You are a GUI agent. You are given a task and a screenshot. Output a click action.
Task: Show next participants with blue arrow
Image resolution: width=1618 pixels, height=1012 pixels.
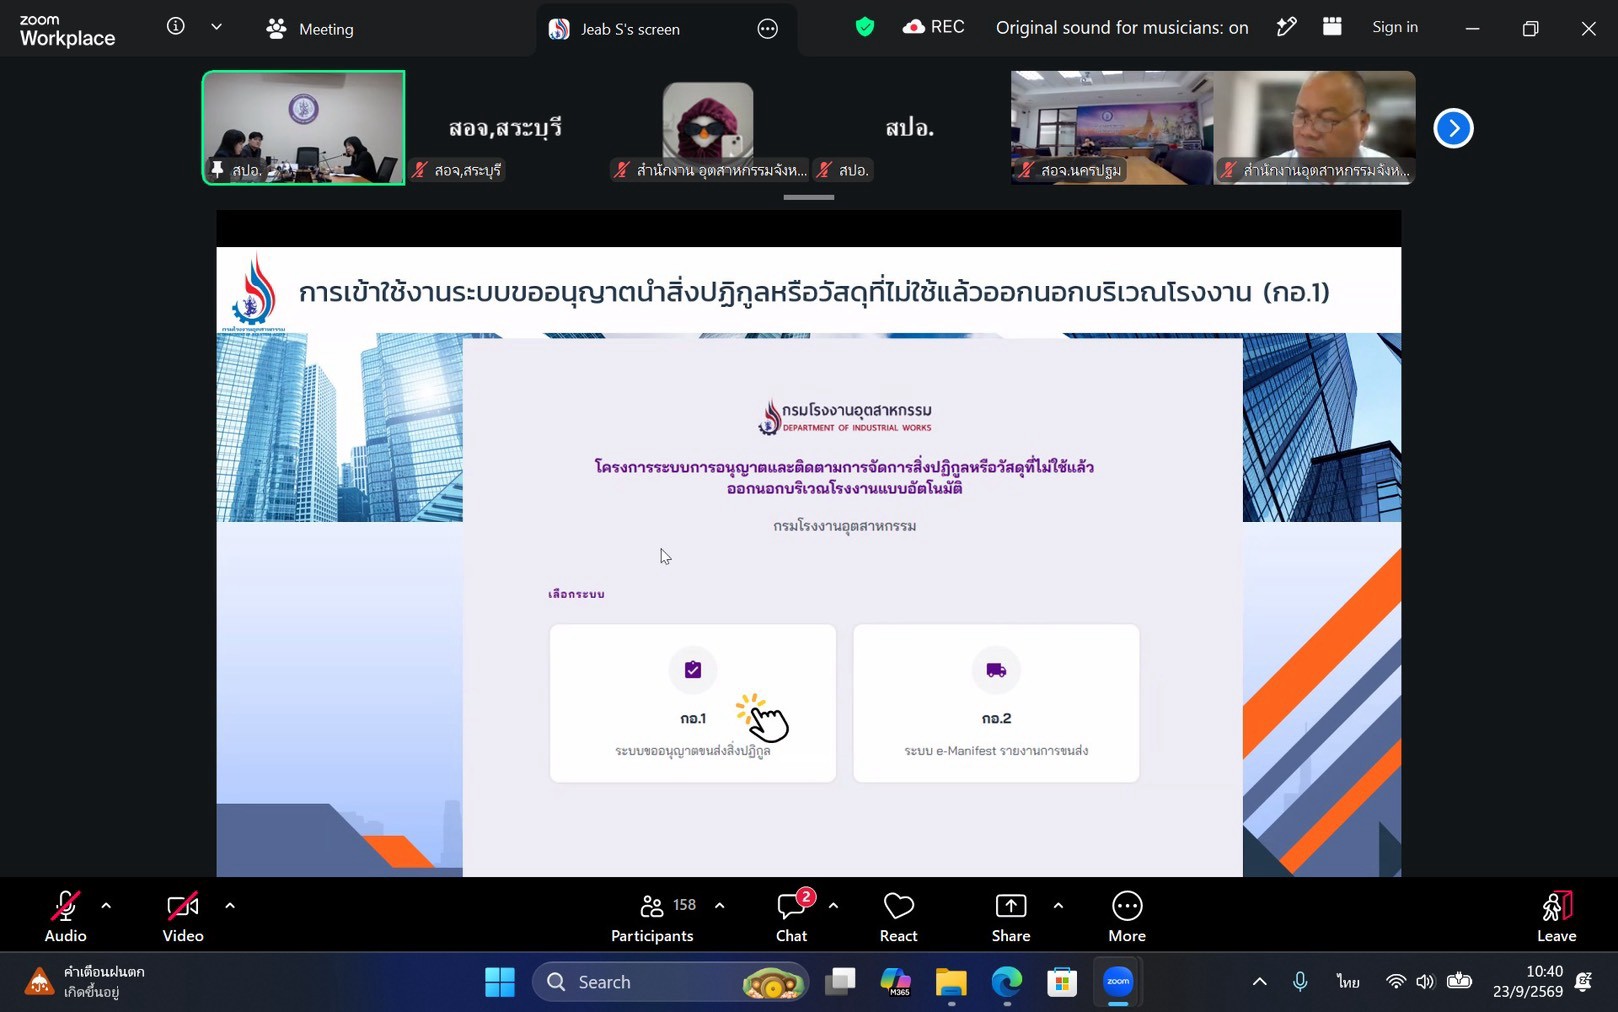click(x=1453, y=128)
